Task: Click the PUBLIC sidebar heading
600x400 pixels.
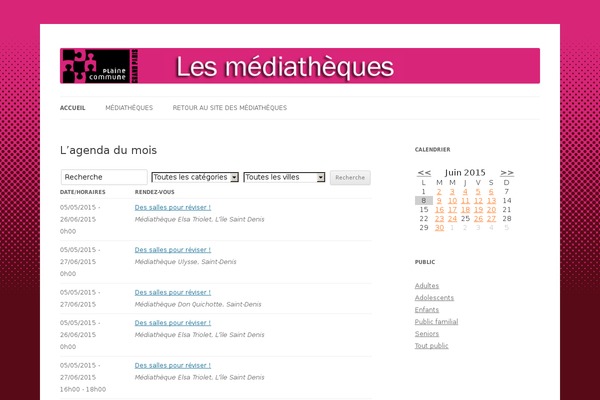Action: point(425,262)
